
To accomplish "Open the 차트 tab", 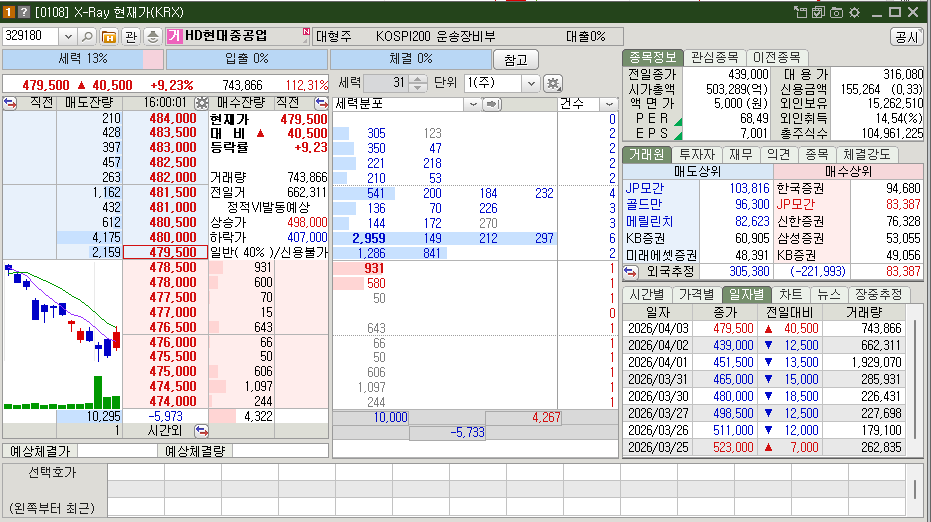I will click(x=790, y=295).
